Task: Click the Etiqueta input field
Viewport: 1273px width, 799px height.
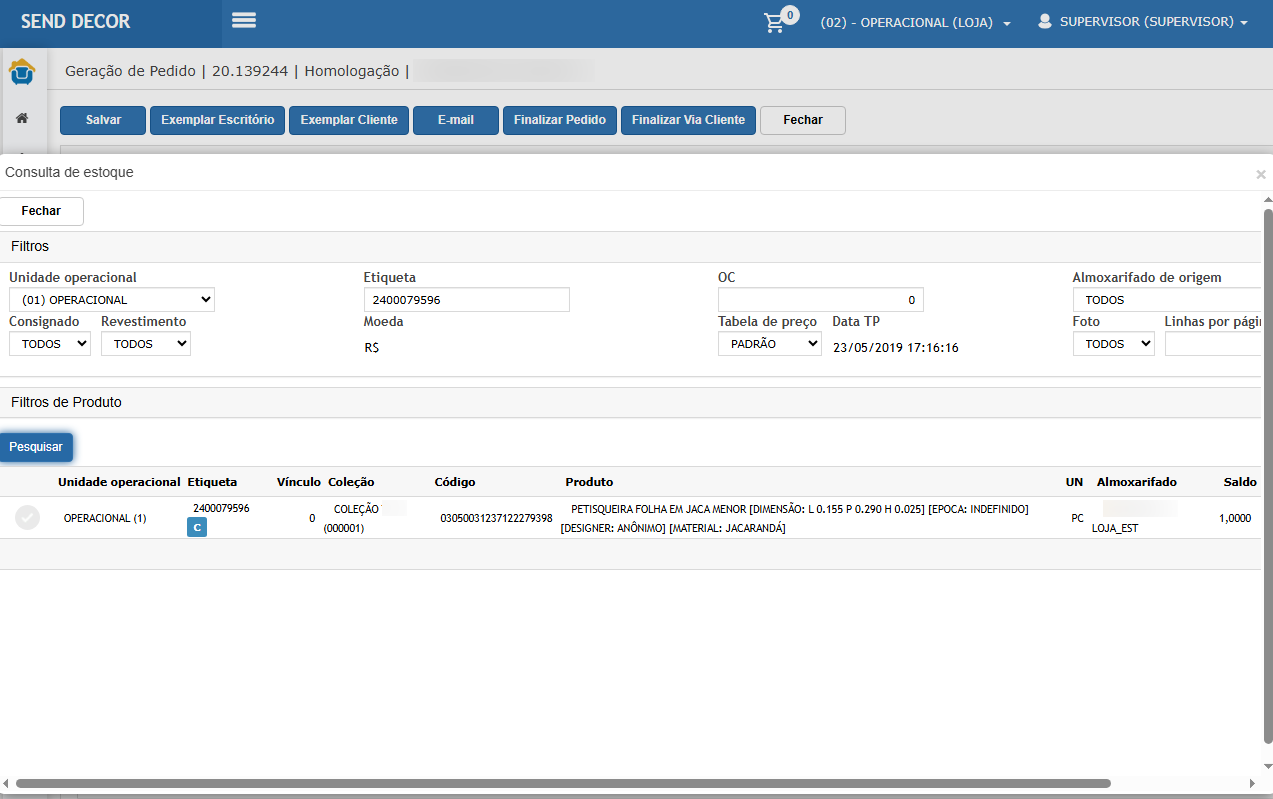Action: tap(467, 299)
